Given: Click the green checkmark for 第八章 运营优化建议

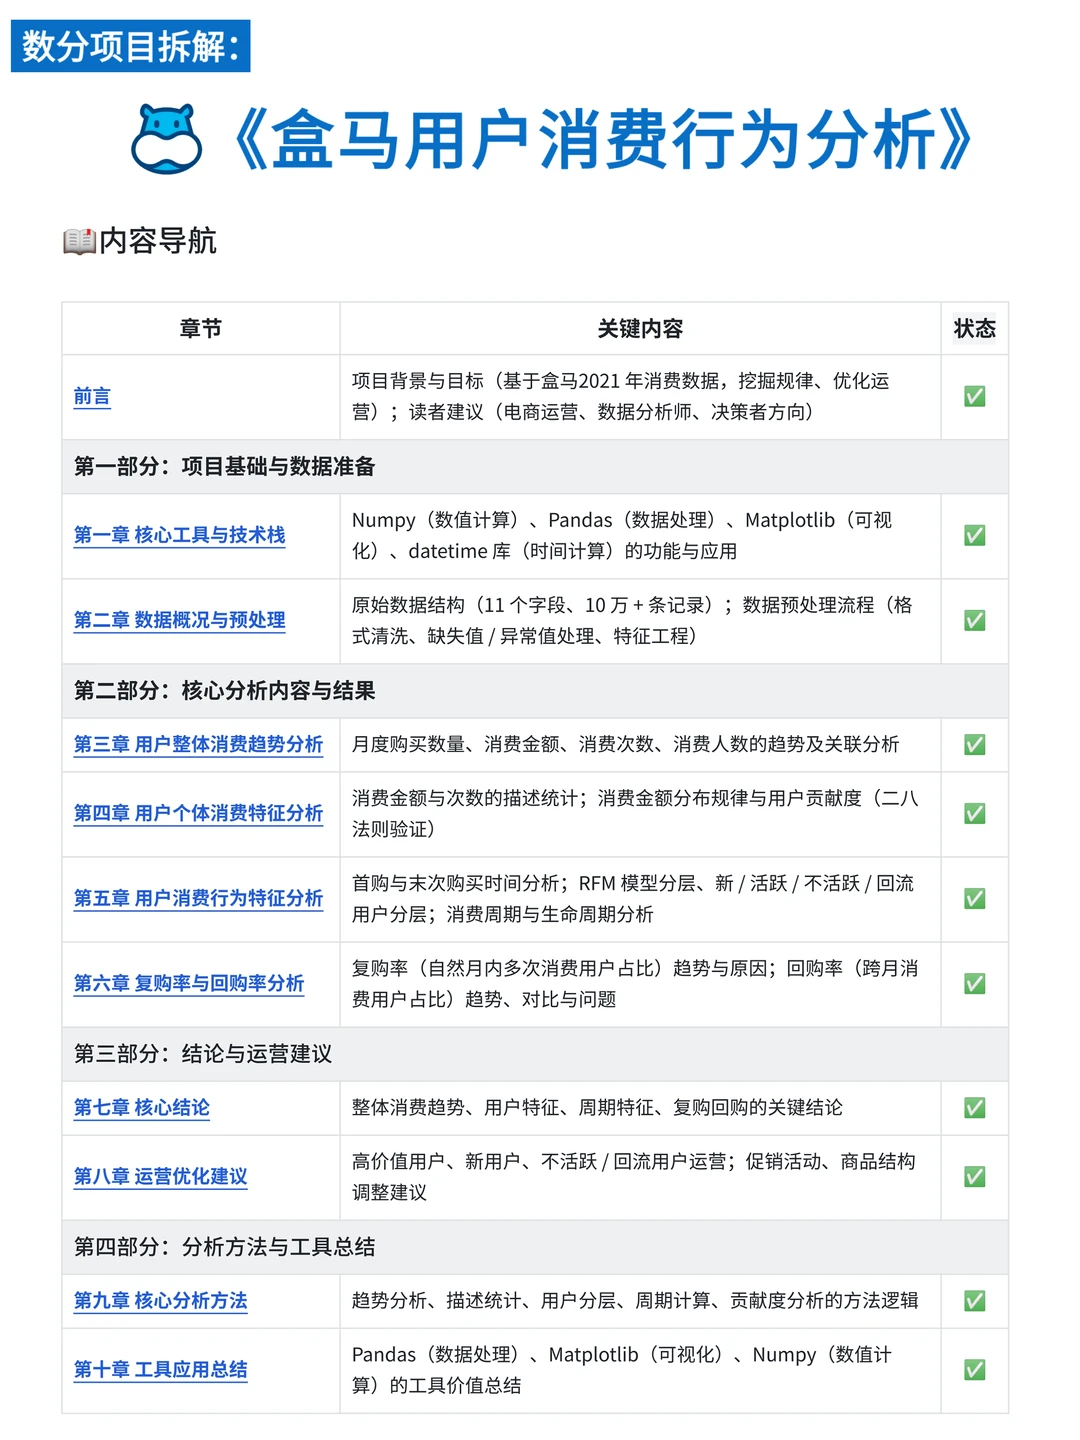Looking at the screenshot, I should (974, 1177).
